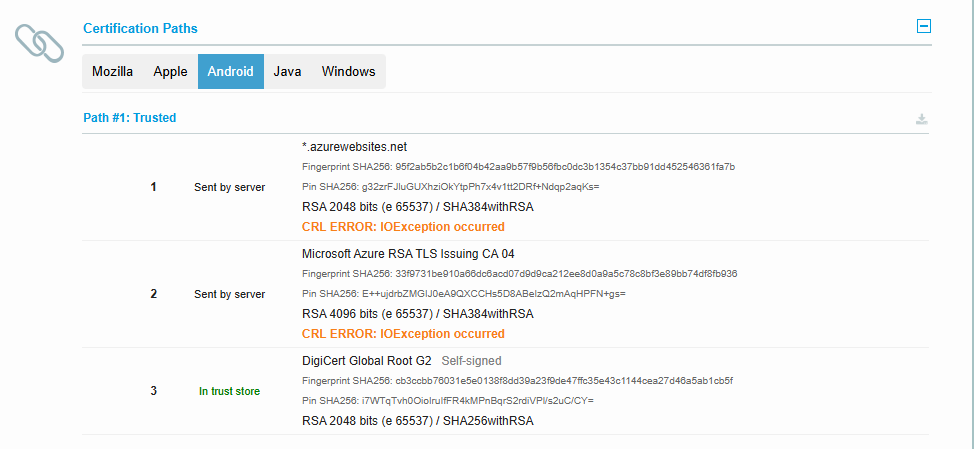
Task: Click Sent by server in row 1
Action: coord(229,187)
